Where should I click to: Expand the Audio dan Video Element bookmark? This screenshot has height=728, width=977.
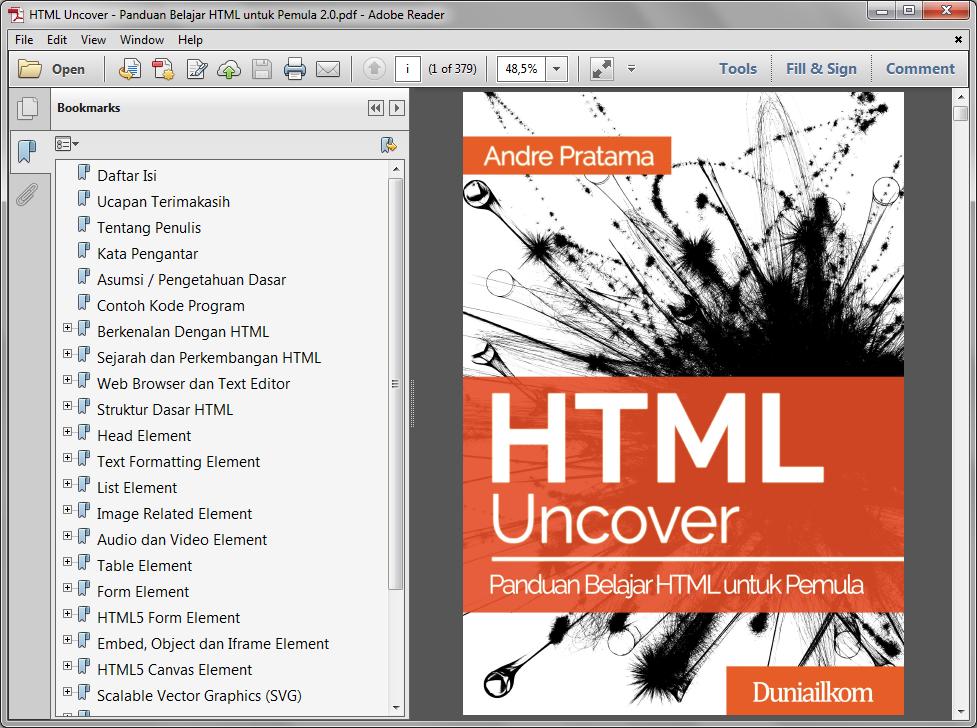(x=67, y=535)
